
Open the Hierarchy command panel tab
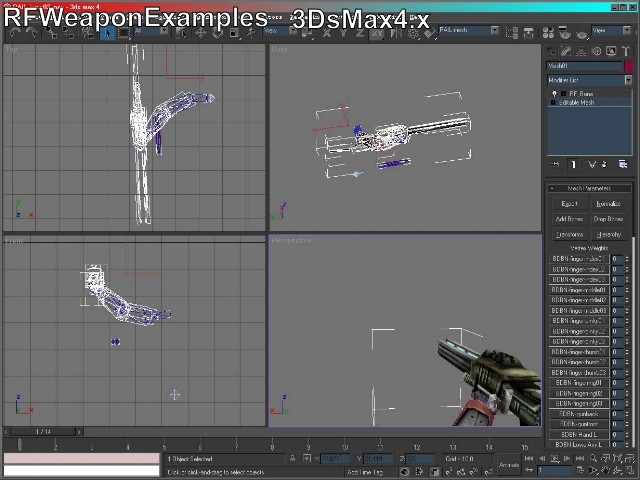click(581, 51)
